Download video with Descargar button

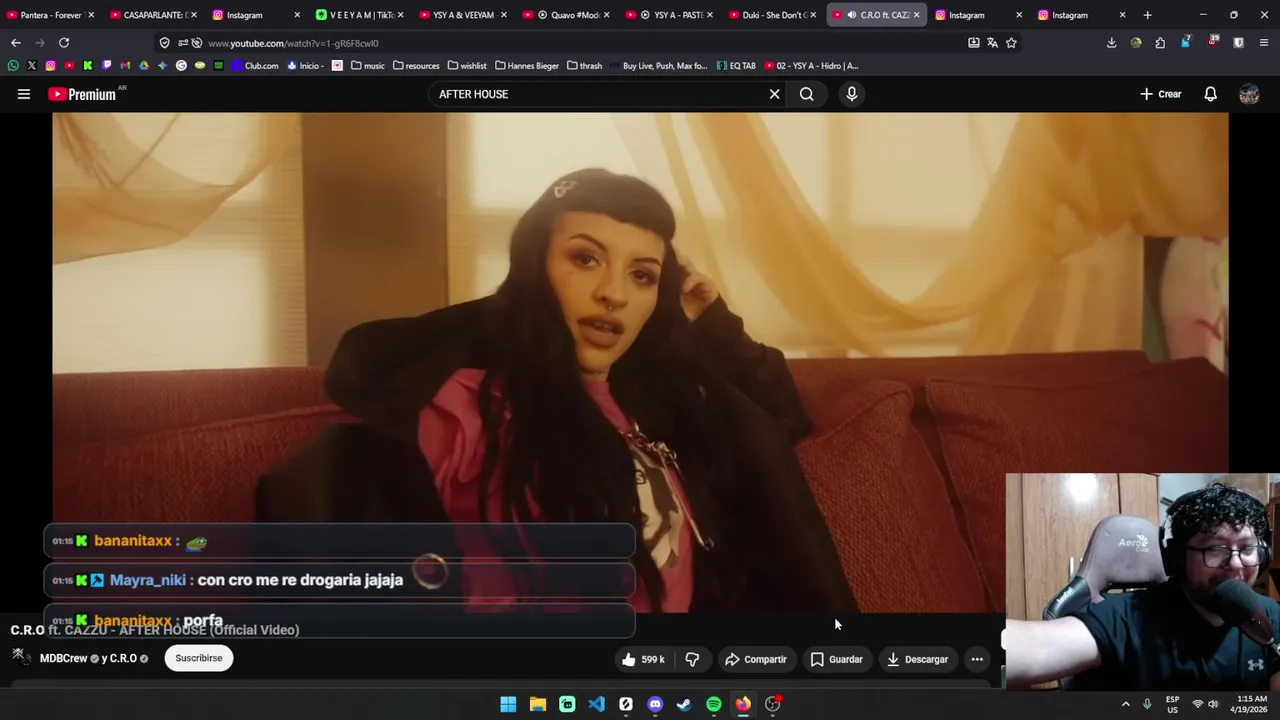pyautogui.click(x=917, y=659)
